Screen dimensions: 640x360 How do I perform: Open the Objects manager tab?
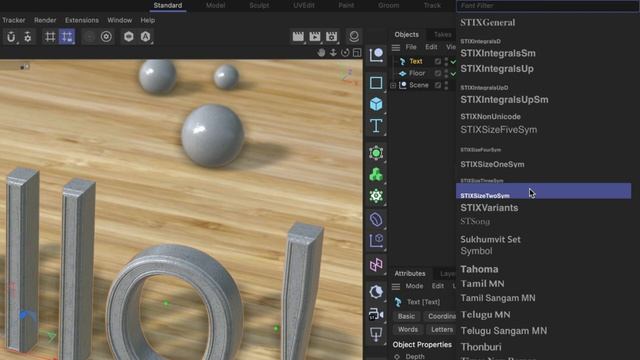407,35
